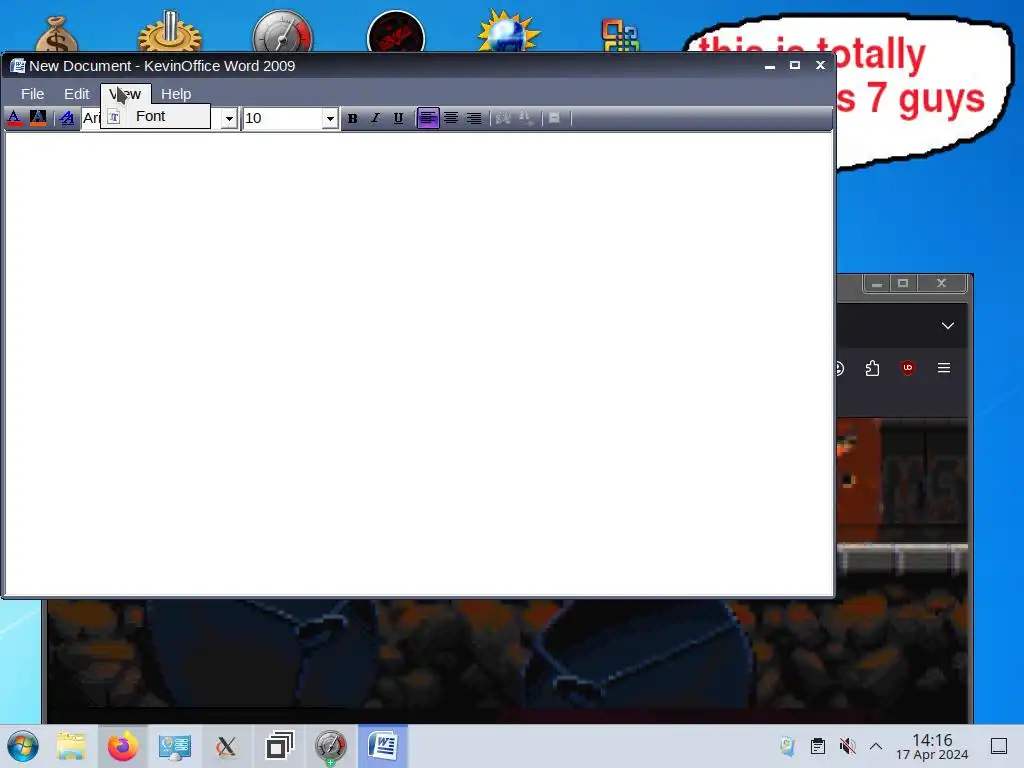Switch to Firefox in the taskbar
1024x768 pixels.
pos(123,746)
